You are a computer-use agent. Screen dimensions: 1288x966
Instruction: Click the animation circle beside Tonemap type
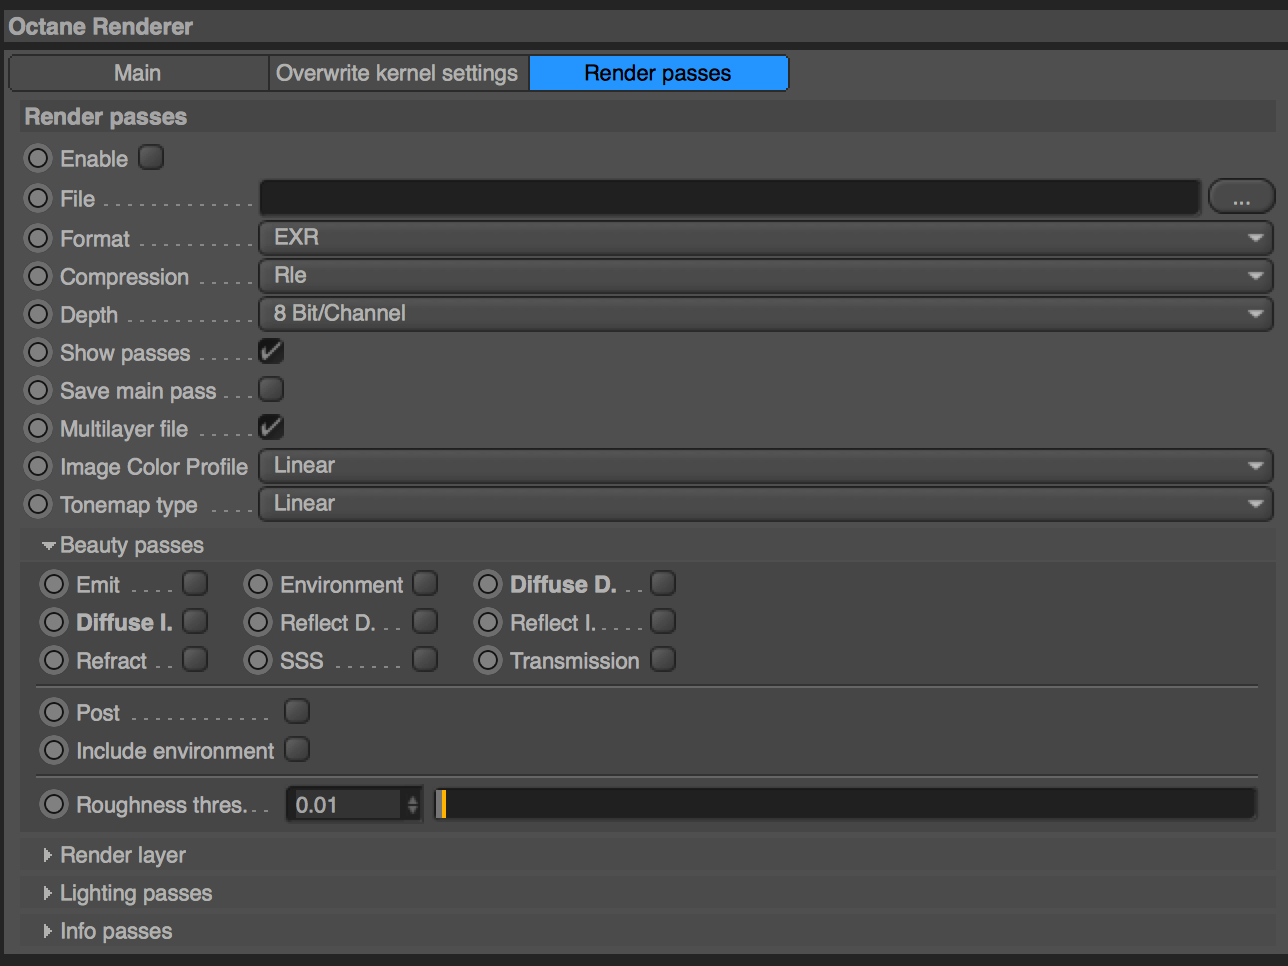point(38,504)
